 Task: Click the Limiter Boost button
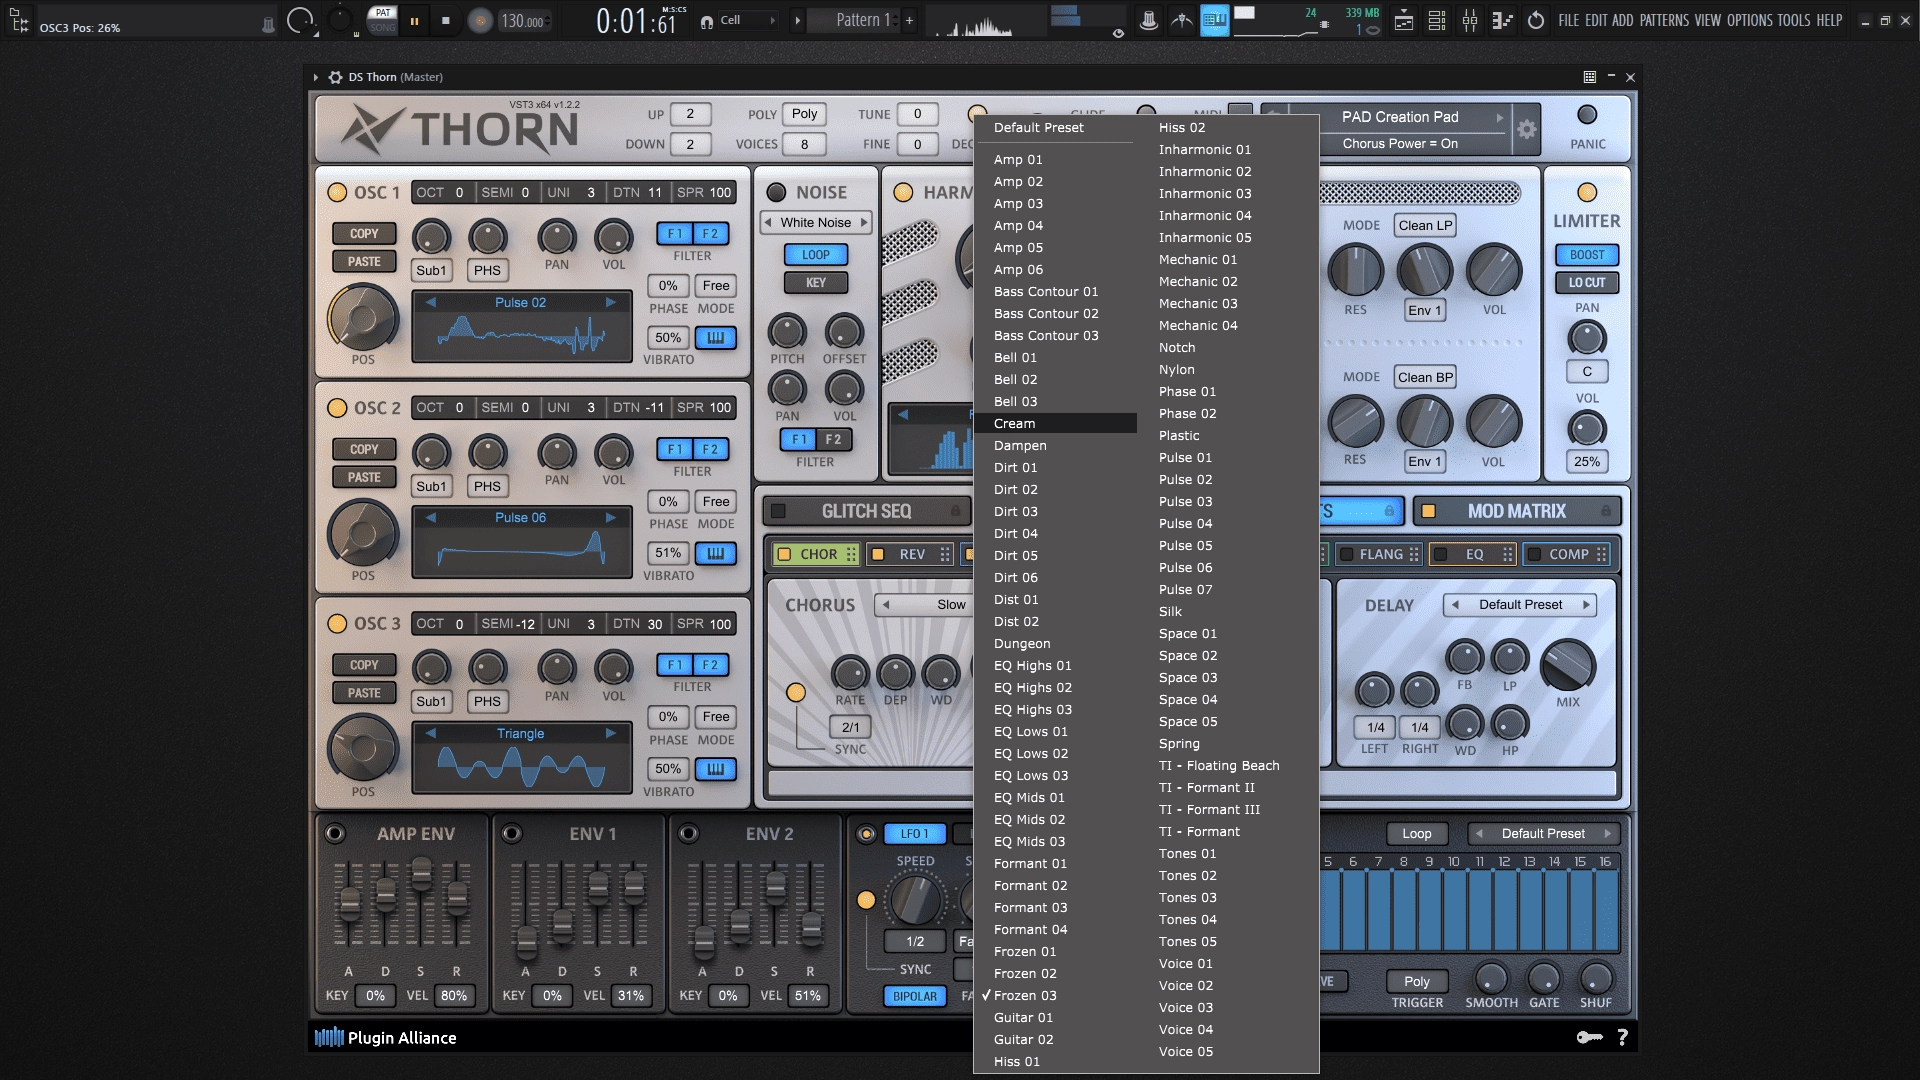pos(1587,255)
